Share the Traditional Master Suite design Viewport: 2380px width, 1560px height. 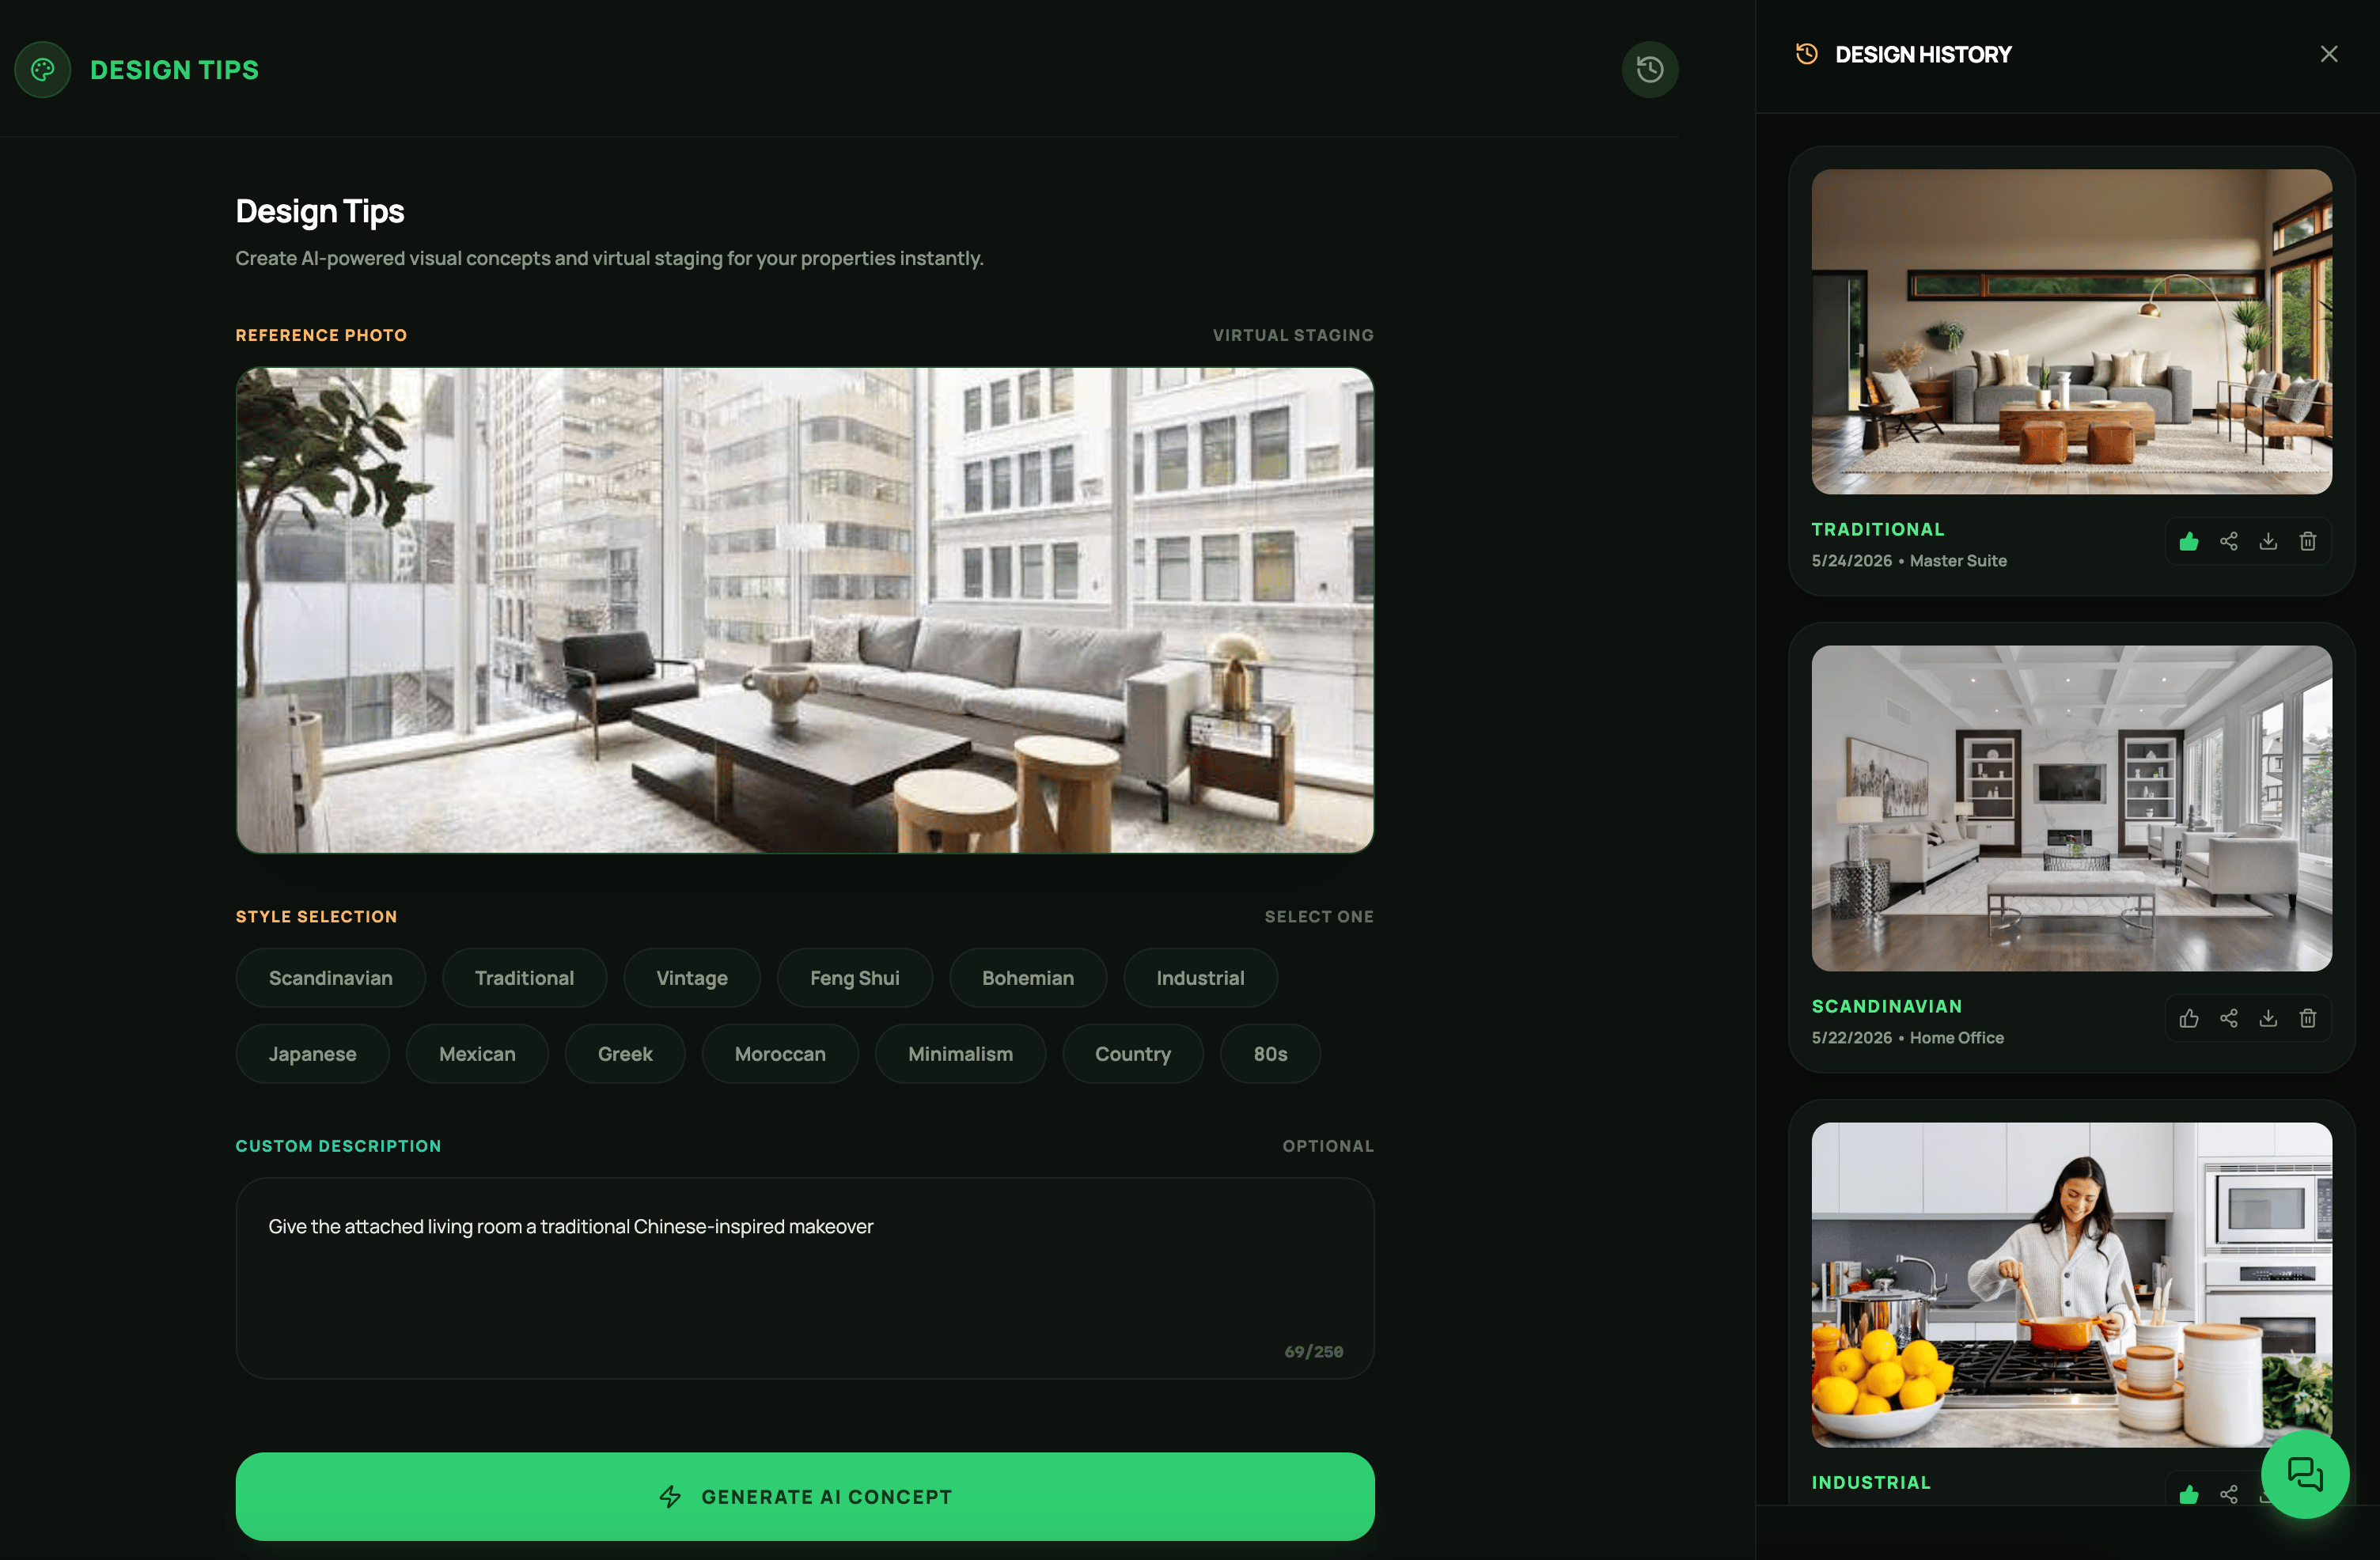click(x=2228, y=541)
